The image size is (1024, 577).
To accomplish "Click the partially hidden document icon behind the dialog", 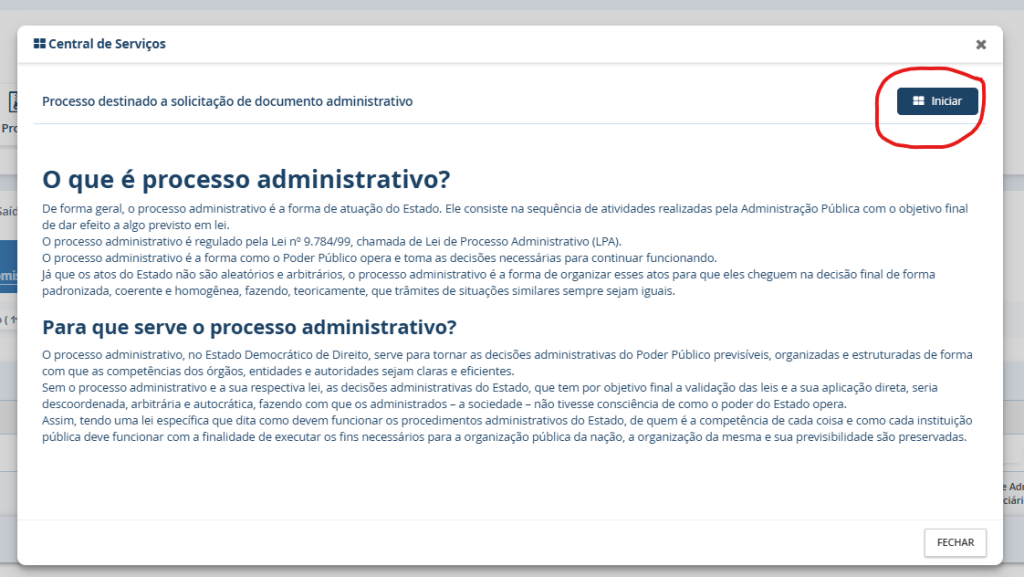I will coord(12,102).
